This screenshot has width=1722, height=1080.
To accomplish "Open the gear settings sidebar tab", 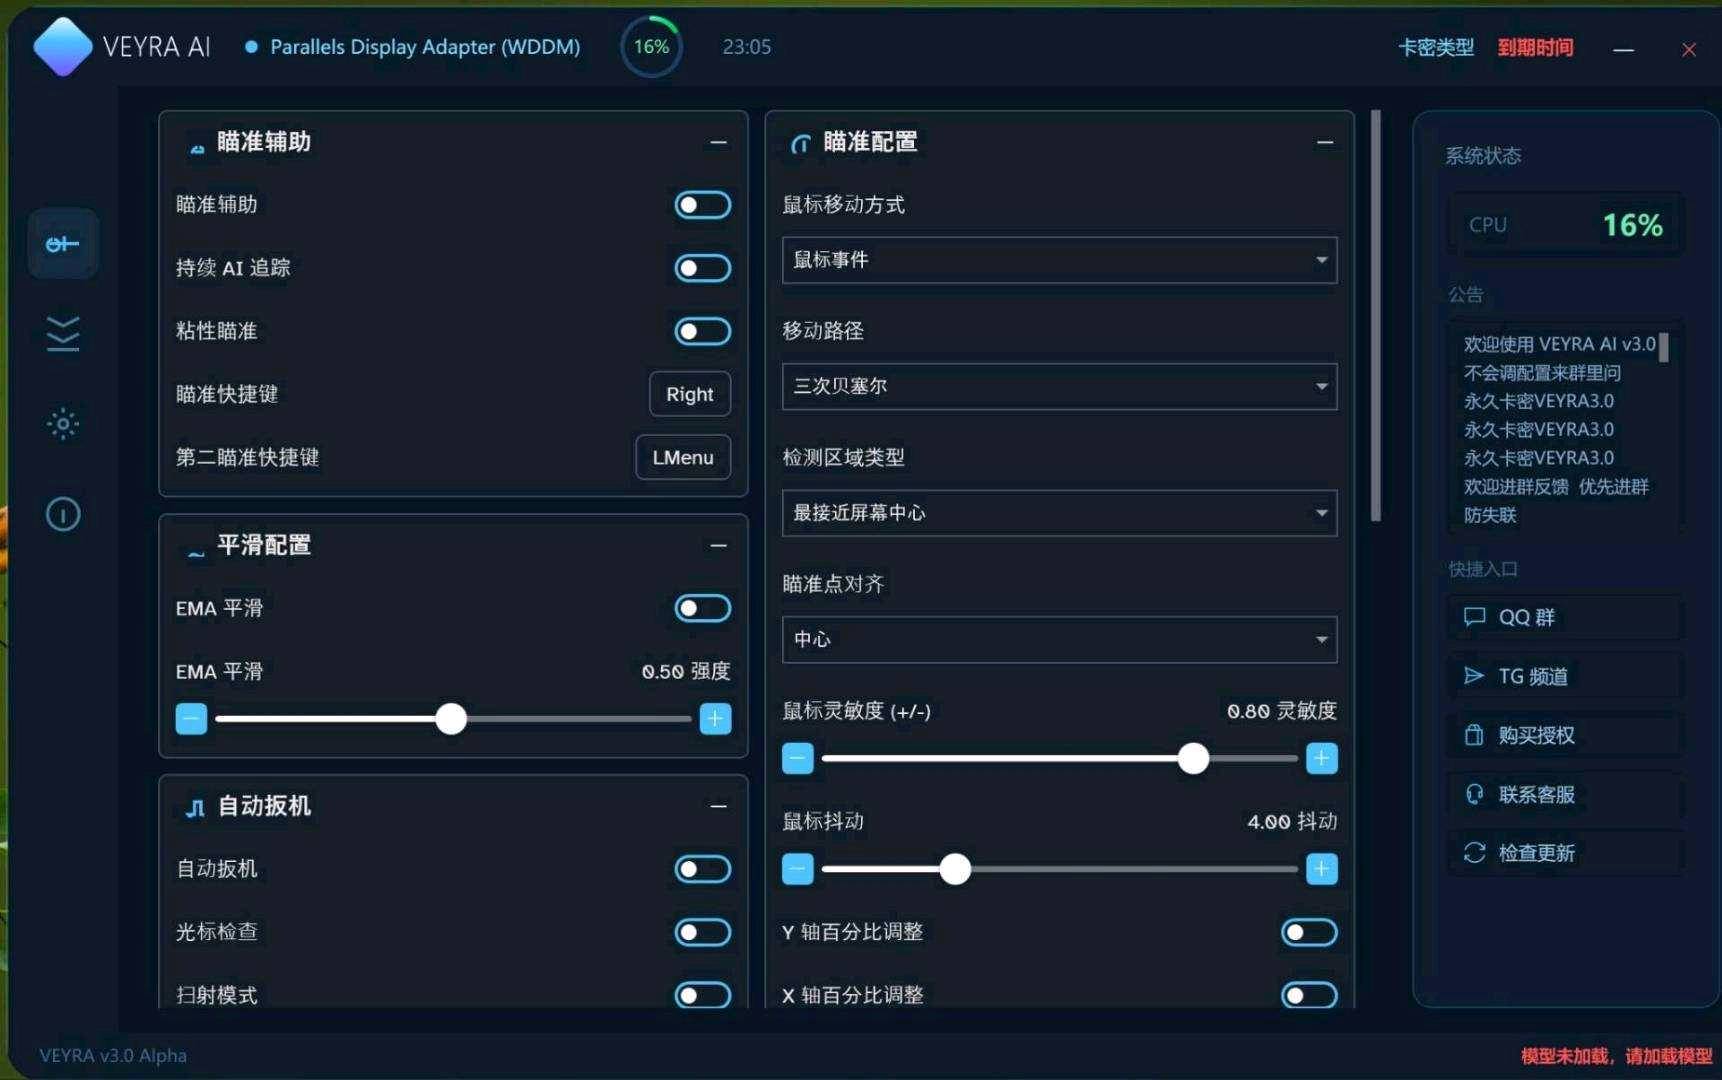I will (x=63, y=424).
